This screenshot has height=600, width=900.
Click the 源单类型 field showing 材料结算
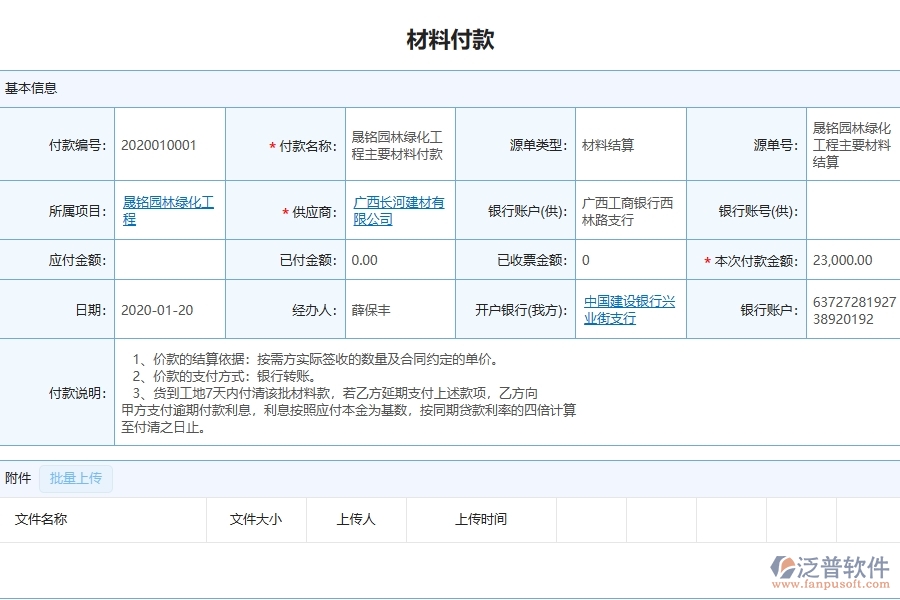coord(598,143)
